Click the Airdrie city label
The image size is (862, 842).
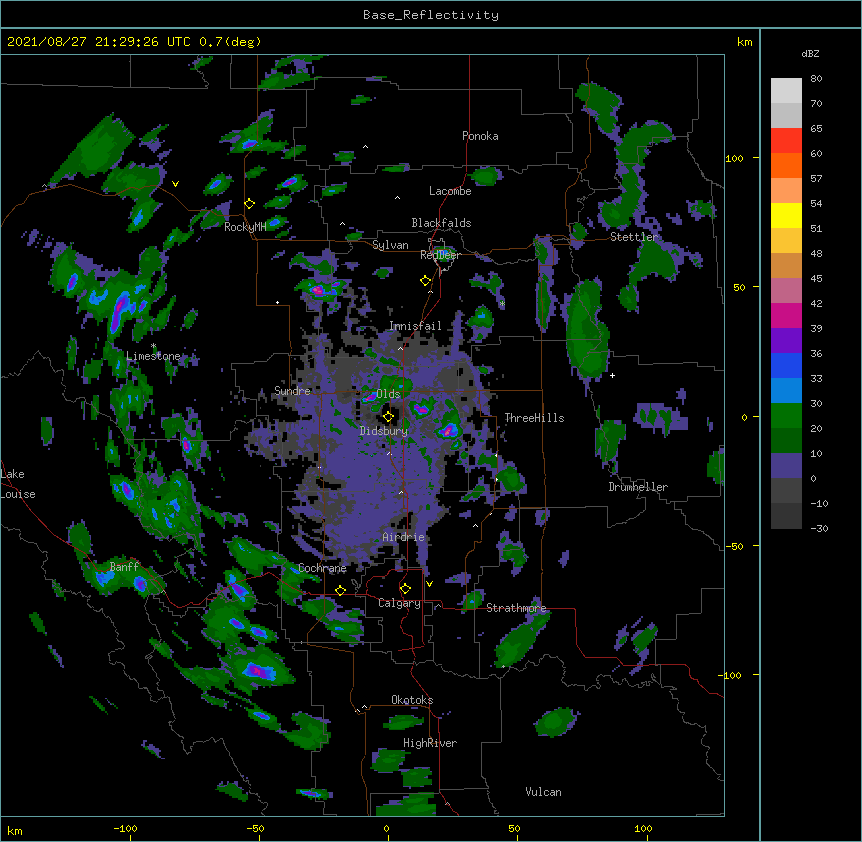(x=404, y=537)
